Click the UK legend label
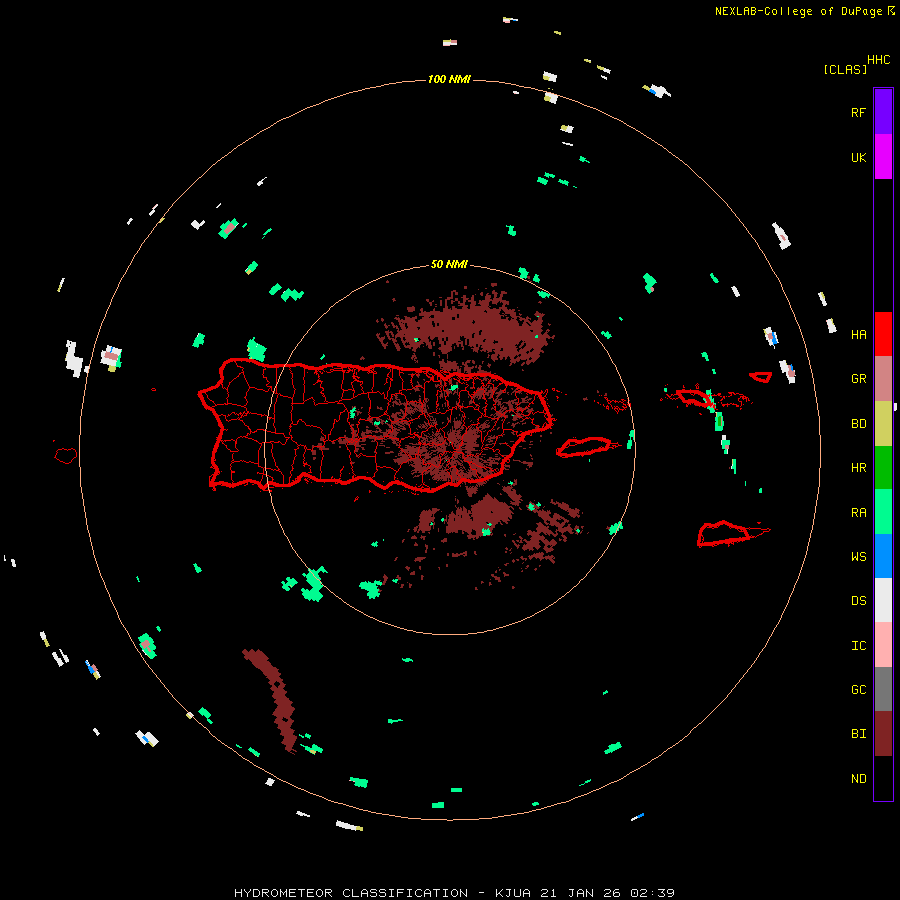 point(858,157)
